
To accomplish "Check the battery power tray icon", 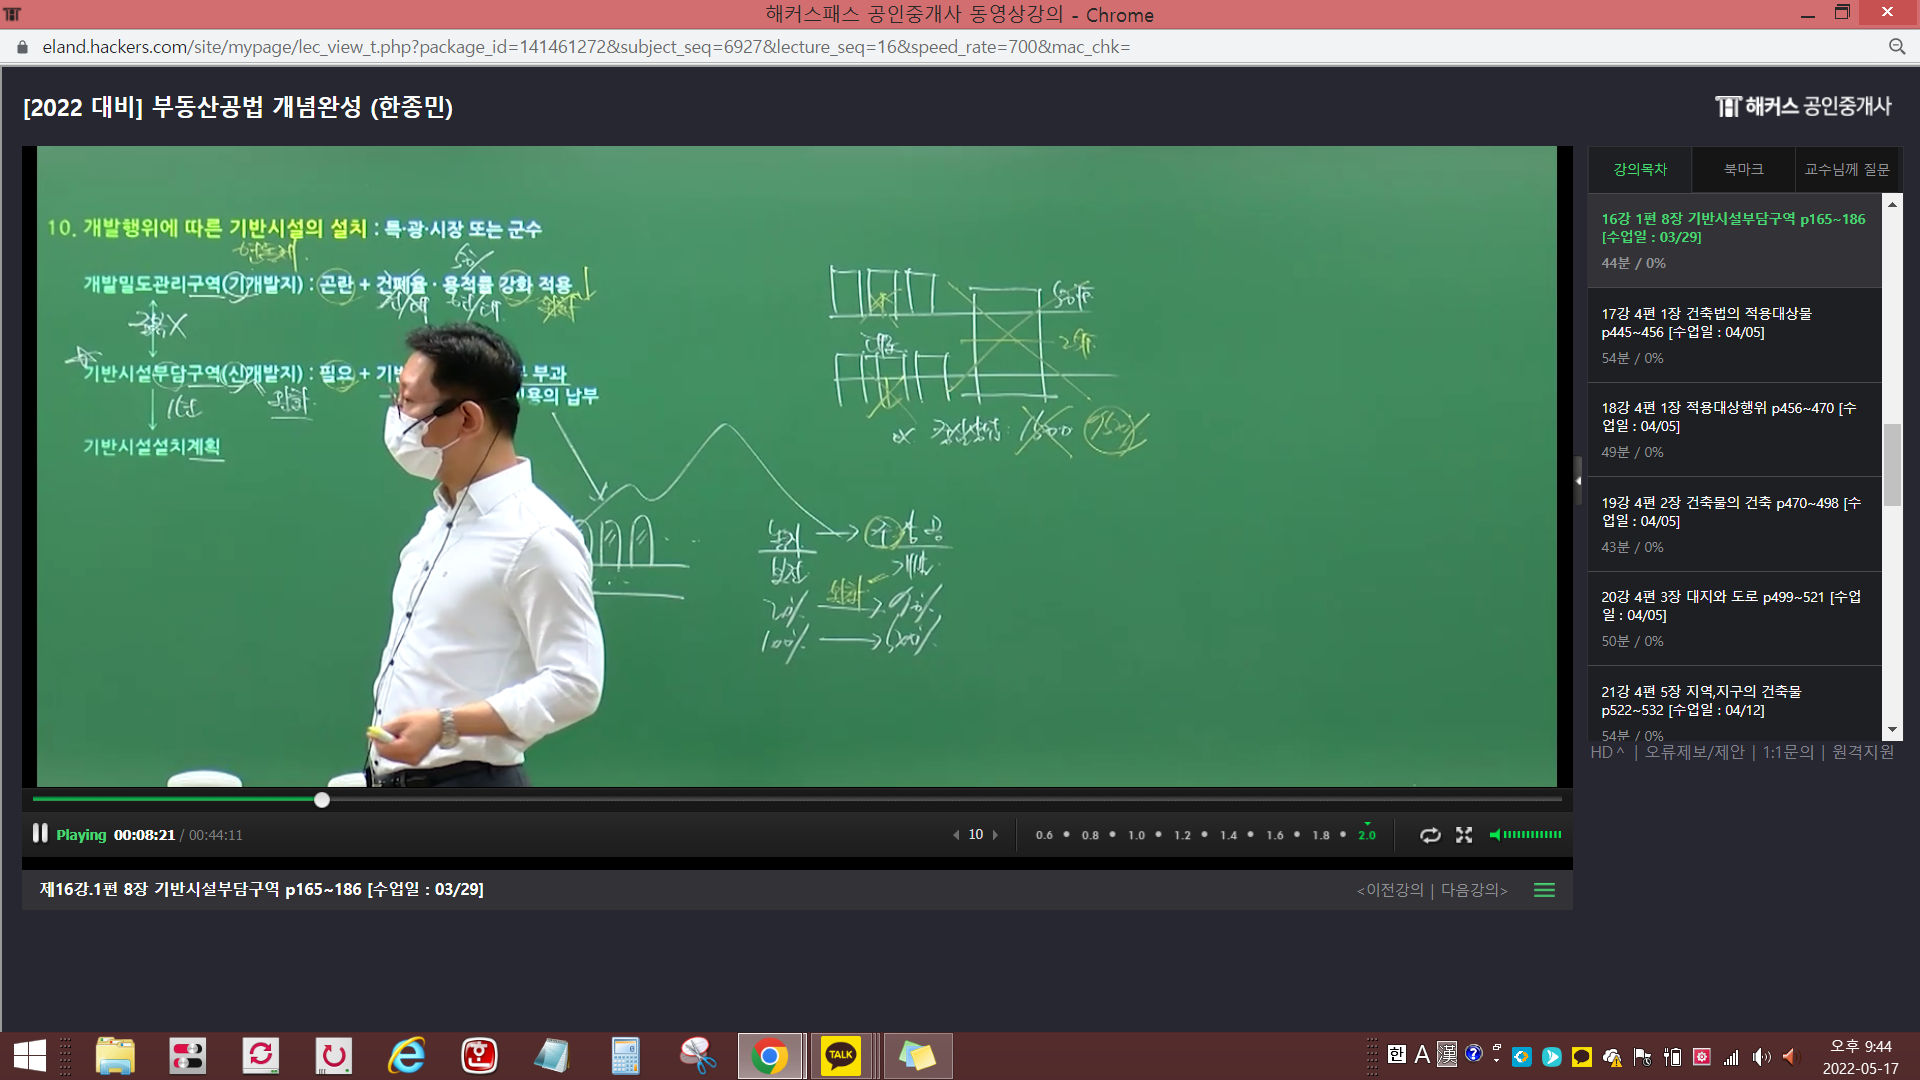I will coord(1672,1057).
